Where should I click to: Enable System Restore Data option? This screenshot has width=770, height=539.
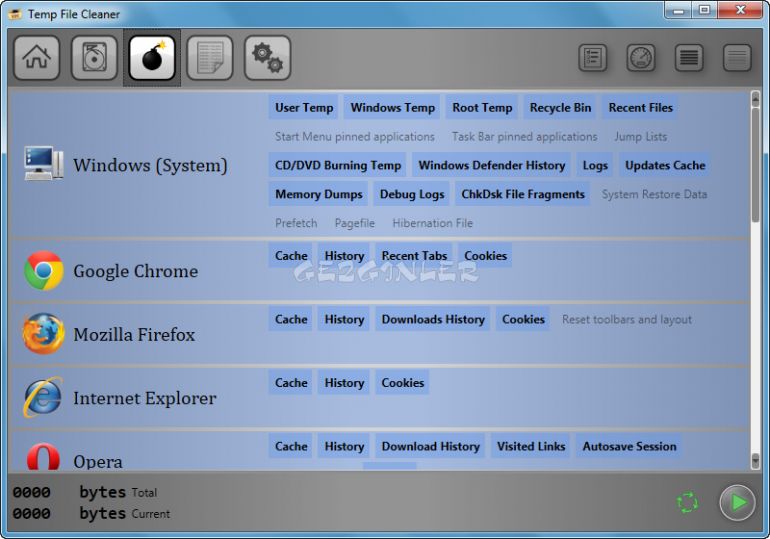[x=655, y=194]
